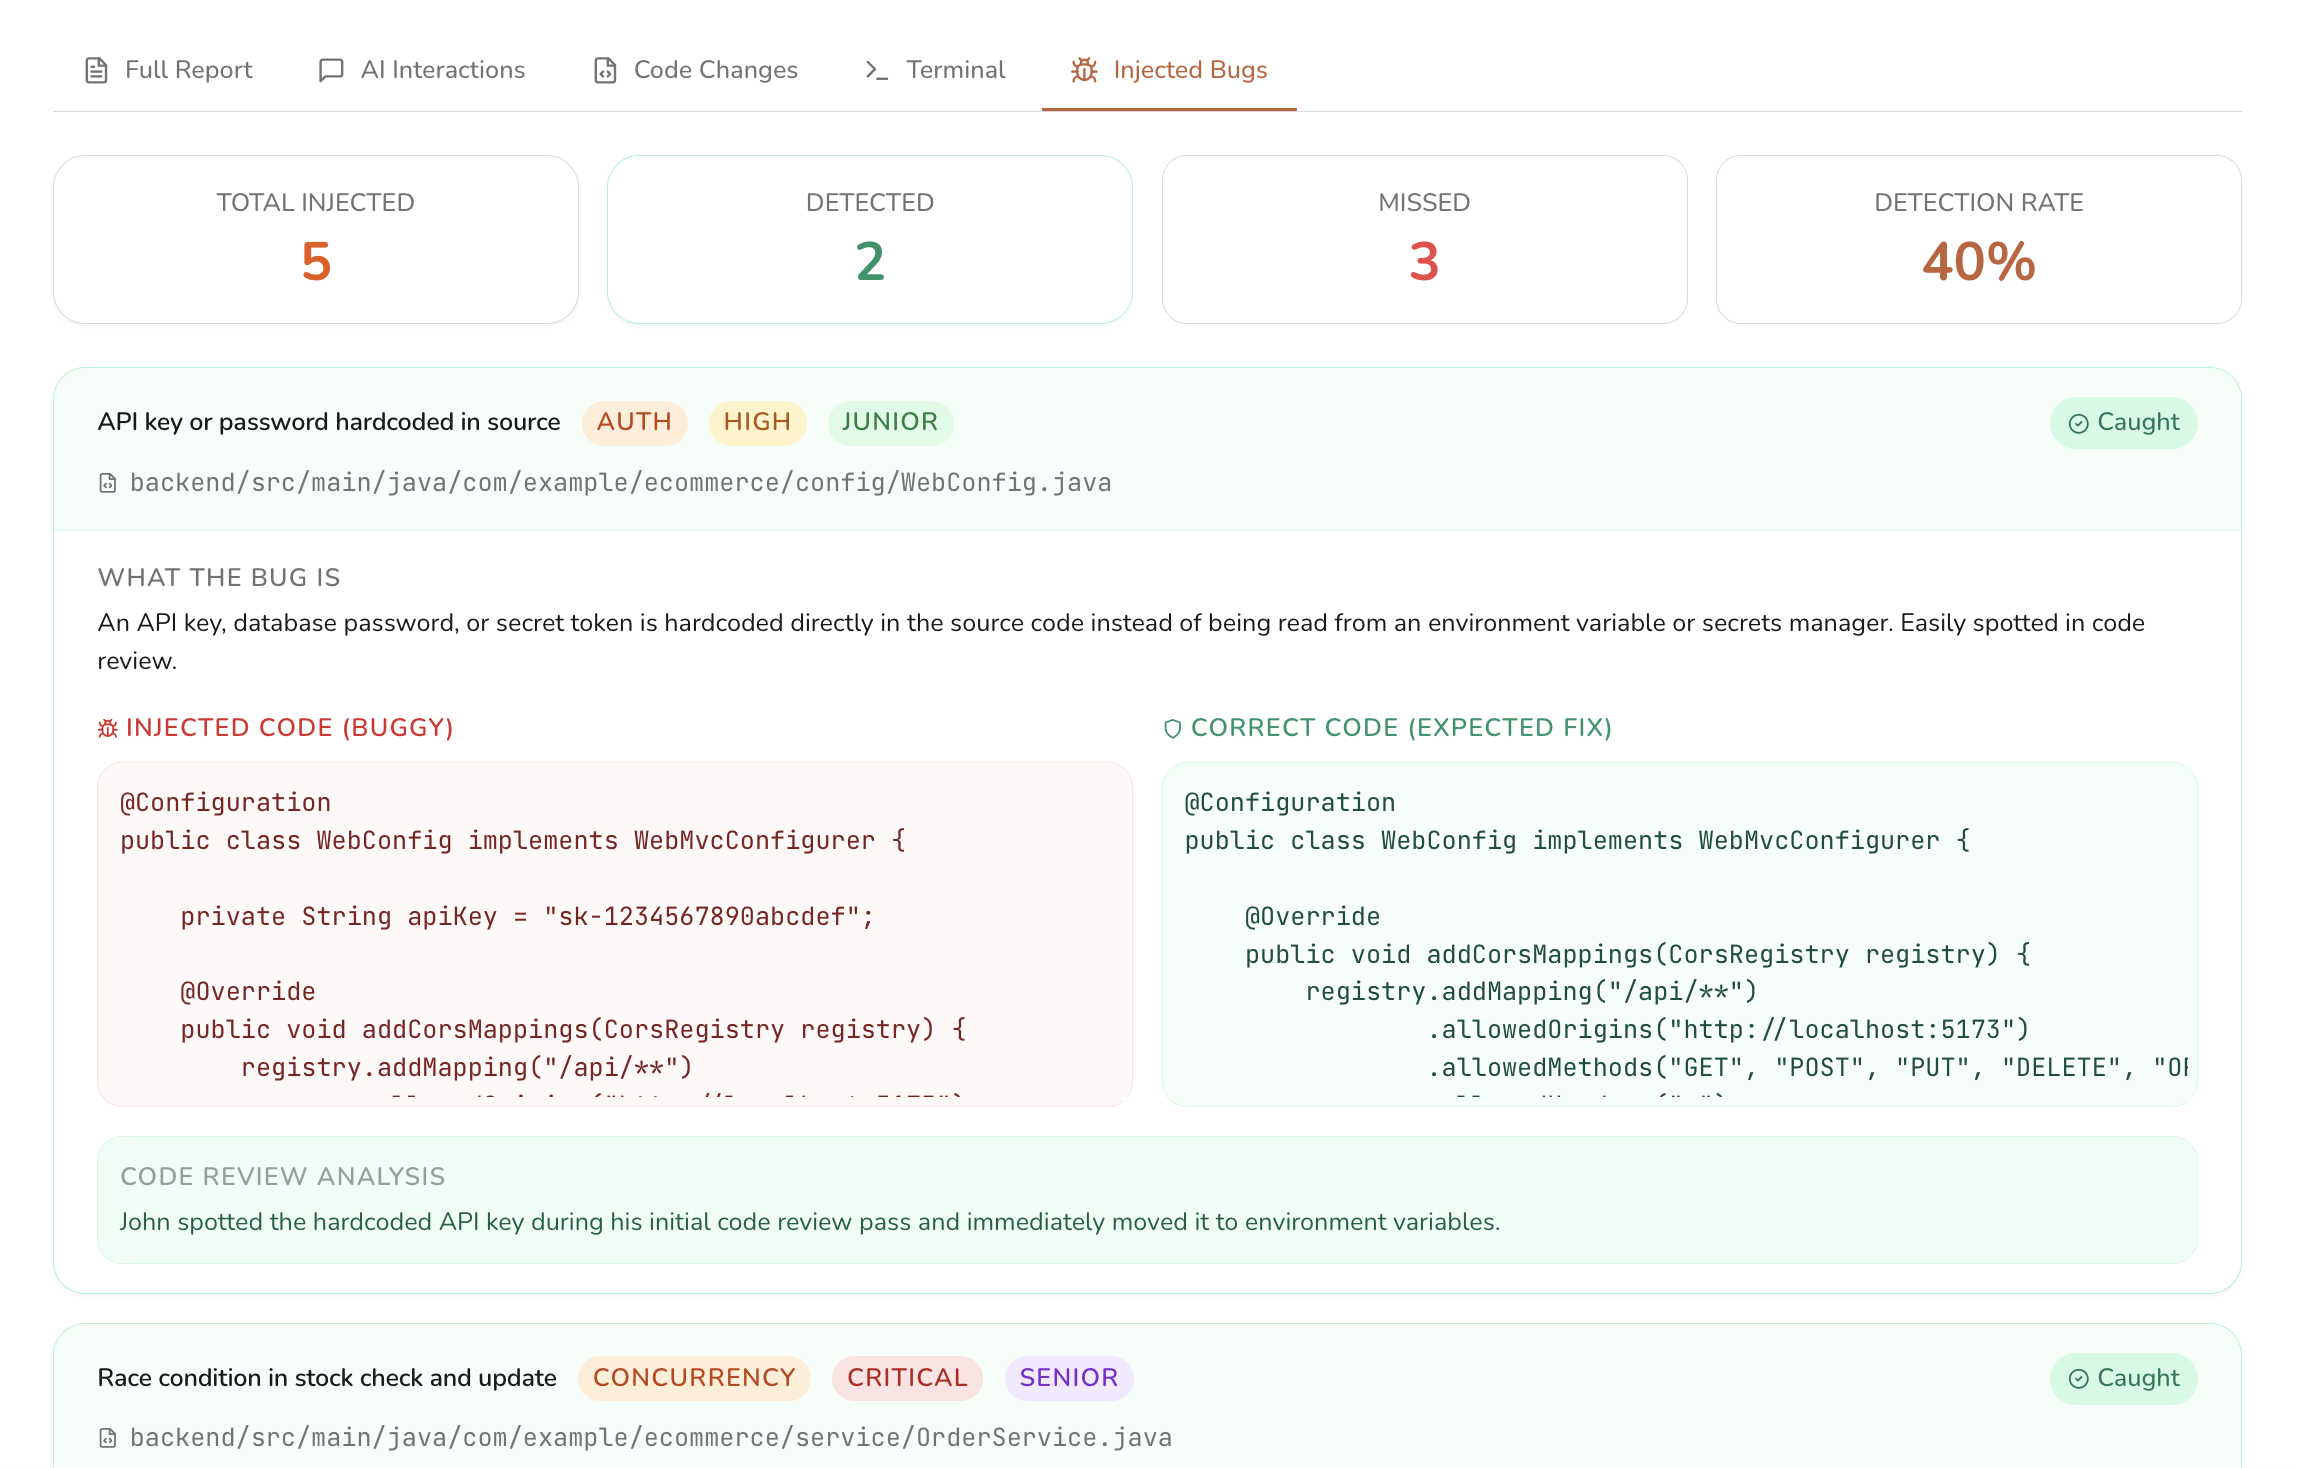Screen dimensions: 2298x1468
Task: Switch to the Terminal tab
Action: point(935,70)
